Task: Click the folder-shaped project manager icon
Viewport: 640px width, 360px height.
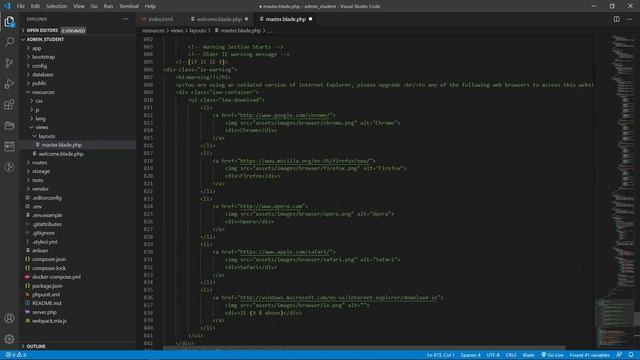Action: (x=9, y=125)
